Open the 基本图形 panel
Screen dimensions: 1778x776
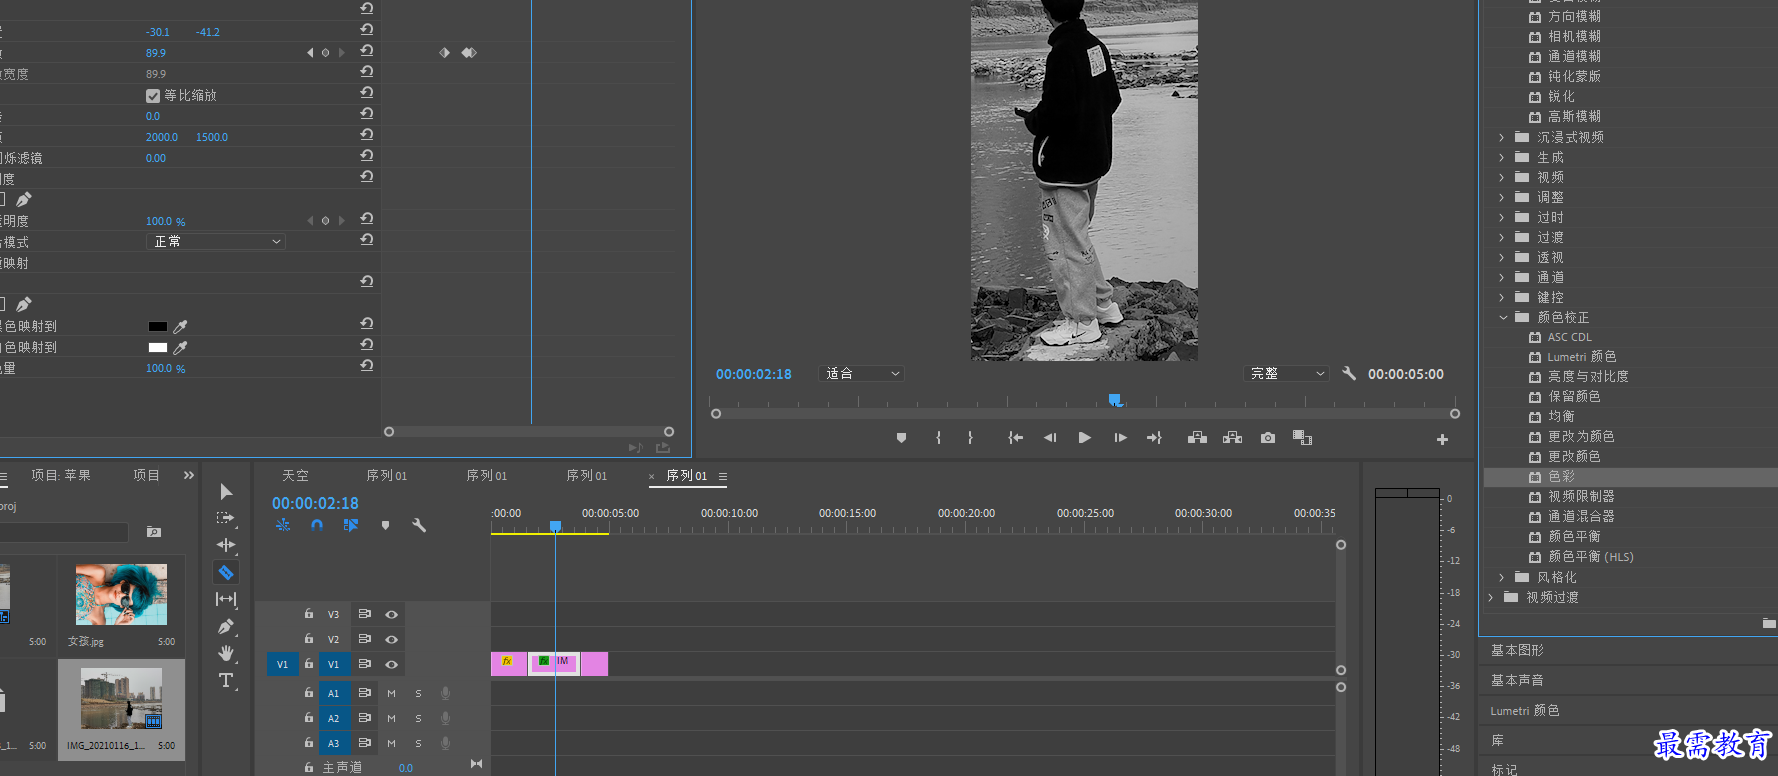pyautogui.click(x=1517, y=650)
